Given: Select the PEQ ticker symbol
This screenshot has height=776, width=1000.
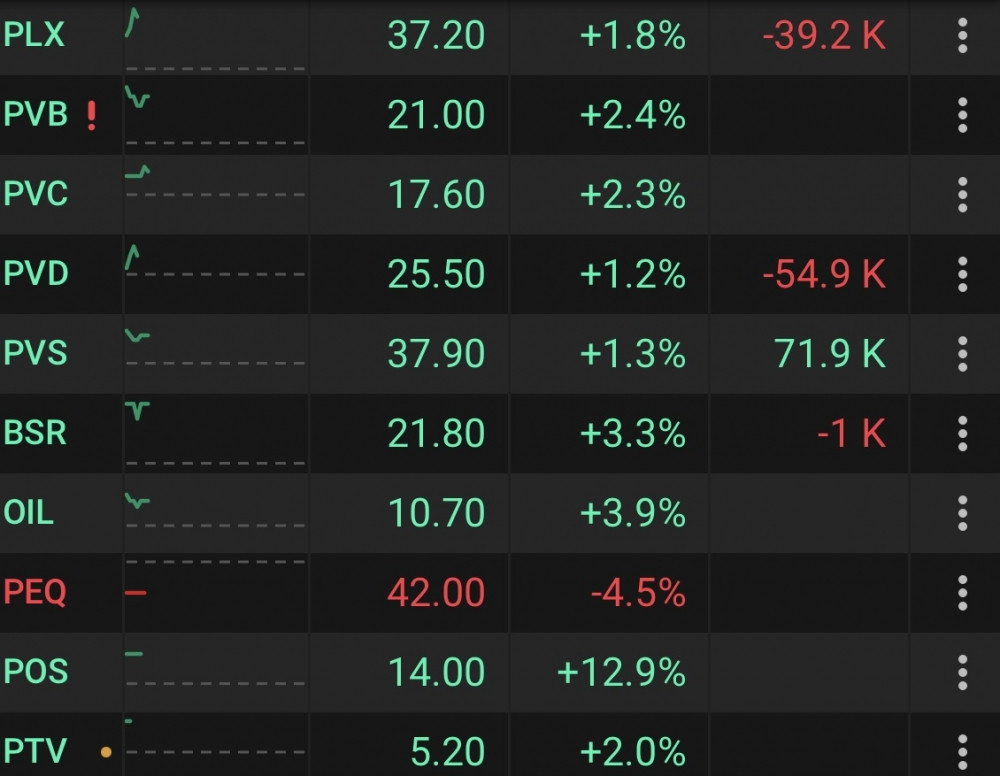Looking at the screenshot, I should coord(35,592).
